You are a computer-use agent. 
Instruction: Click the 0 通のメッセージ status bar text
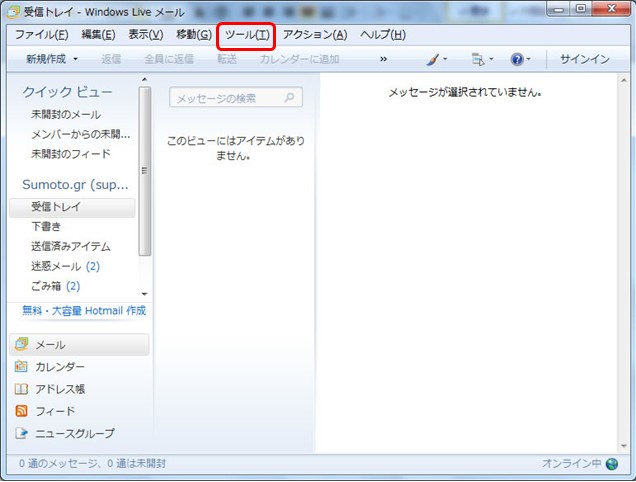pos(92,463)
